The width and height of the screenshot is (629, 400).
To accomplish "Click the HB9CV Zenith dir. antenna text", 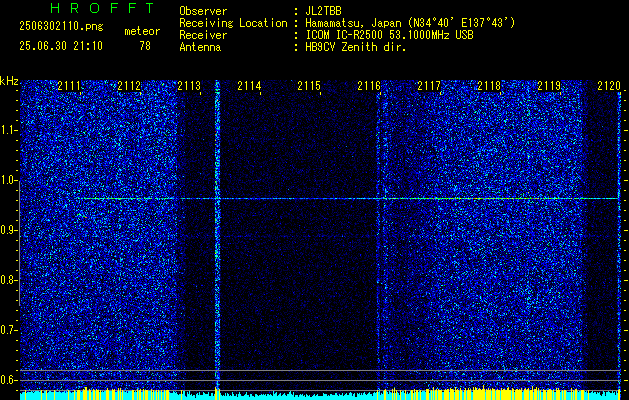I will click(356, 47).
